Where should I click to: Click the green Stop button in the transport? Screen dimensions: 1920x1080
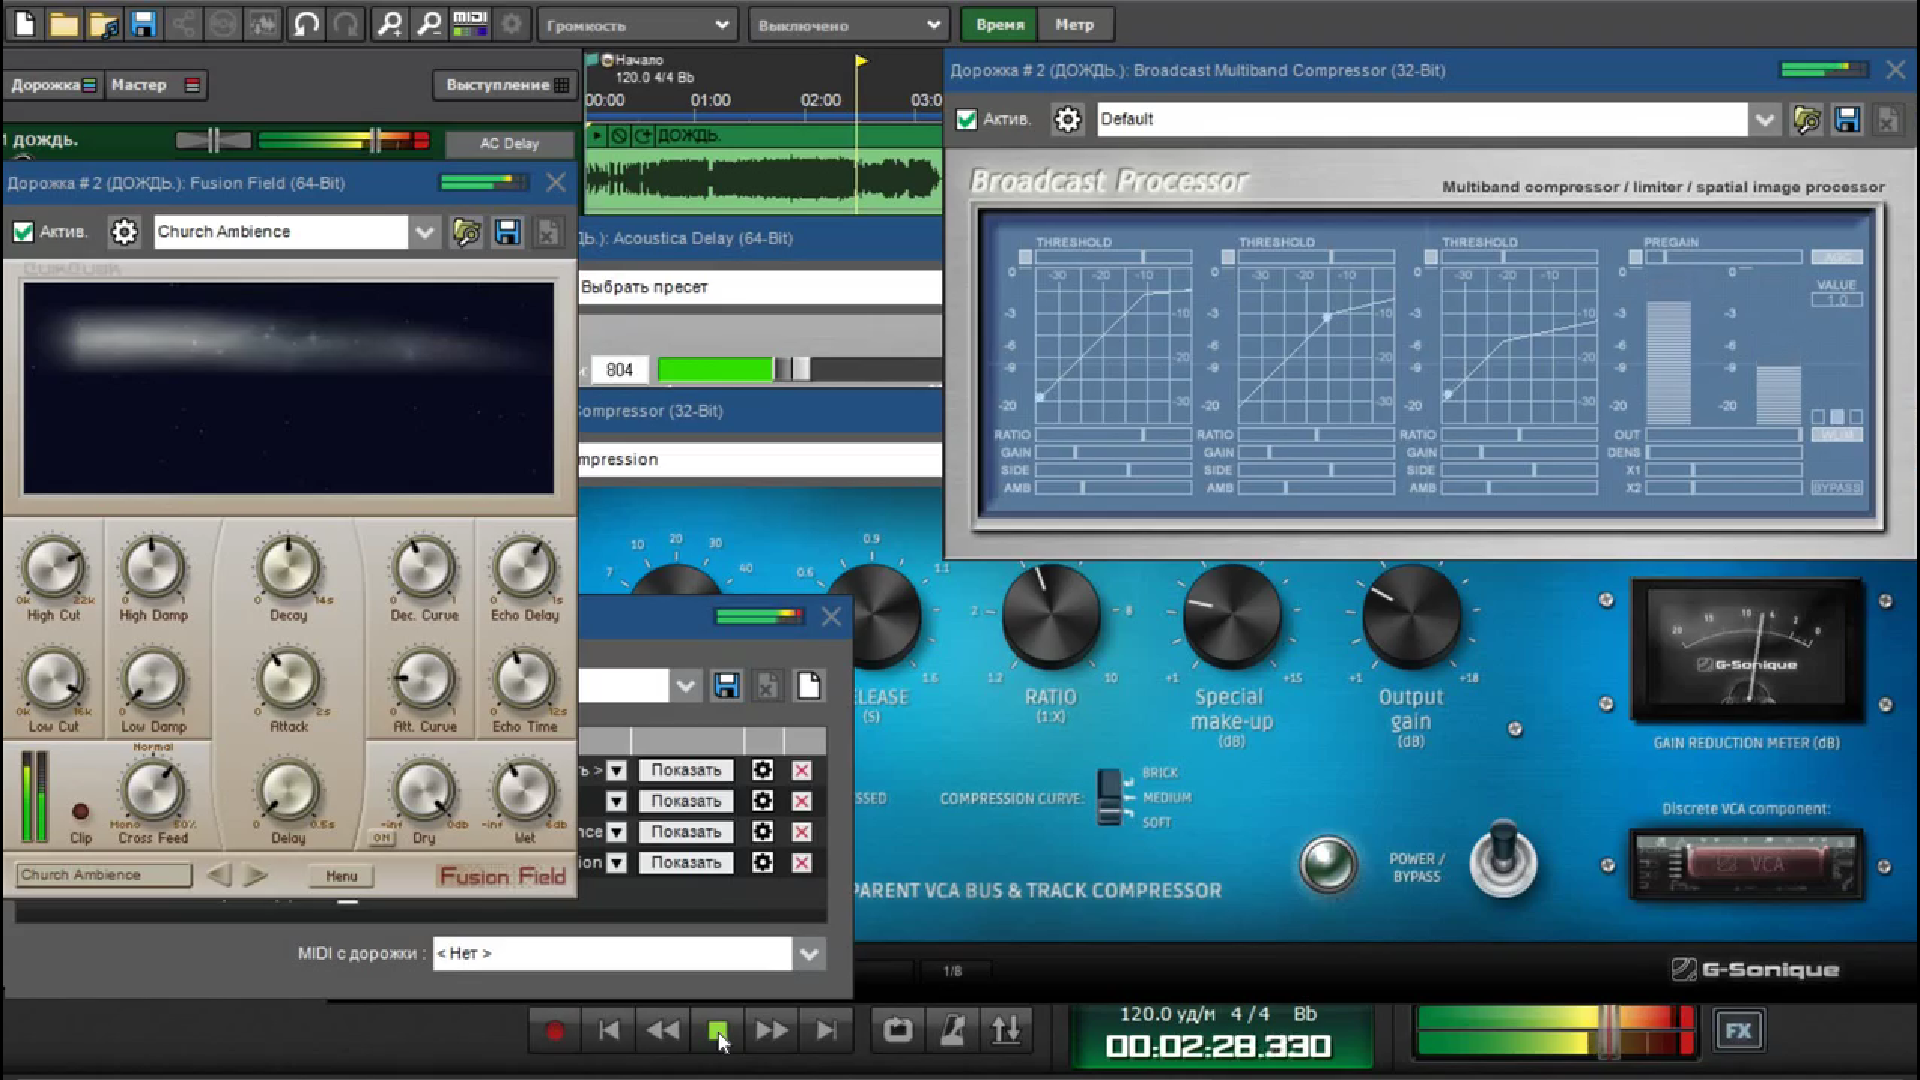click(x=717, y=1030)
